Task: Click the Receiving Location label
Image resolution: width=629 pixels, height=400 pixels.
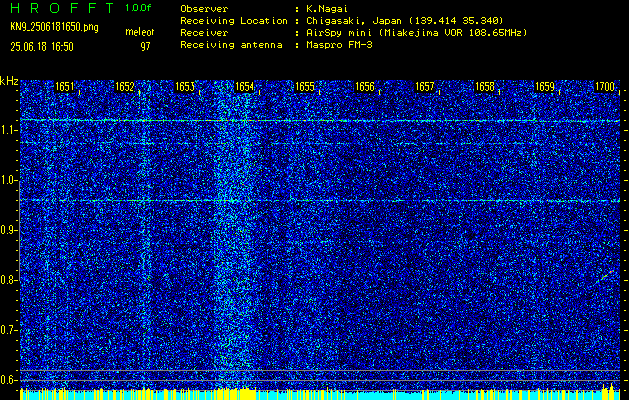Action: click(x=234, y=21)
